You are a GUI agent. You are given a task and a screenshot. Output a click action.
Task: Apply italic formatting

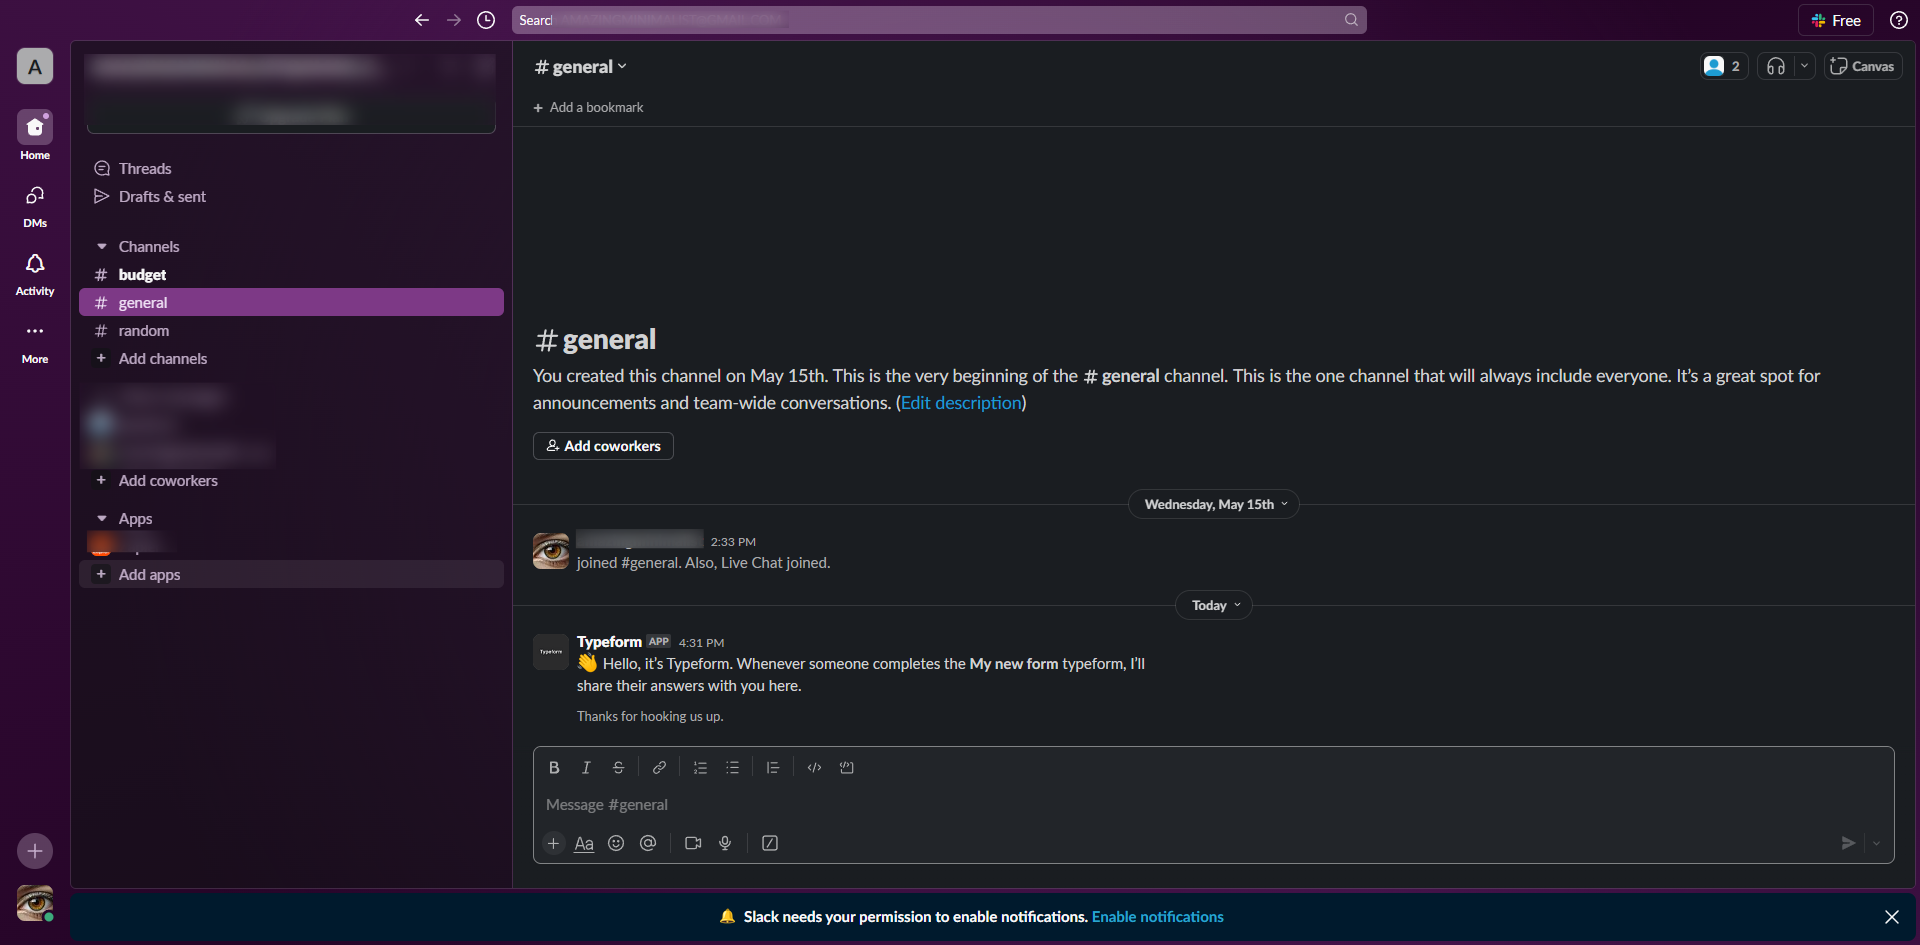[x=586, y=767]
